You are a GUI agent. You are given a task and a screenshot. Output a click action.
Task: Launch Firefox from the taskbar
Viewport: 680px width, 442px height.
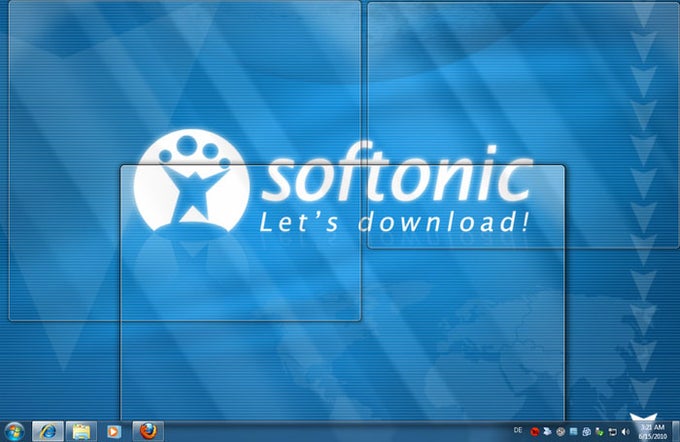point(148,431)
